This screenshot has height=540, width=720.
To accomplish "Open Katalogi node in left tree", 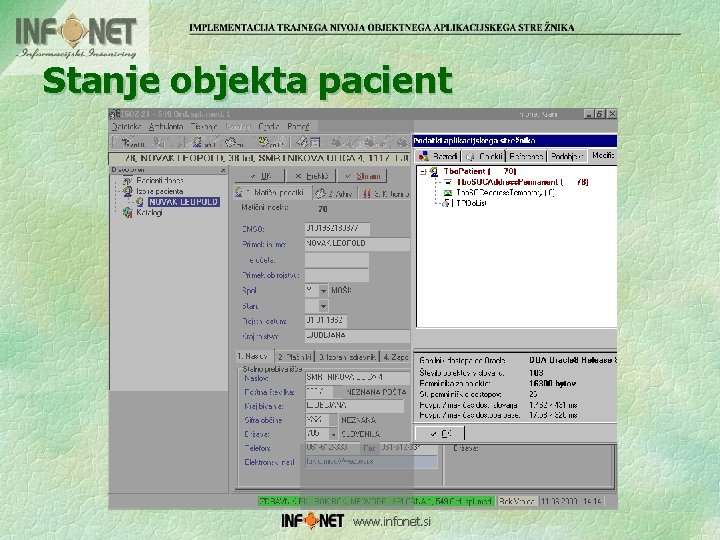I will coord(149,213).
